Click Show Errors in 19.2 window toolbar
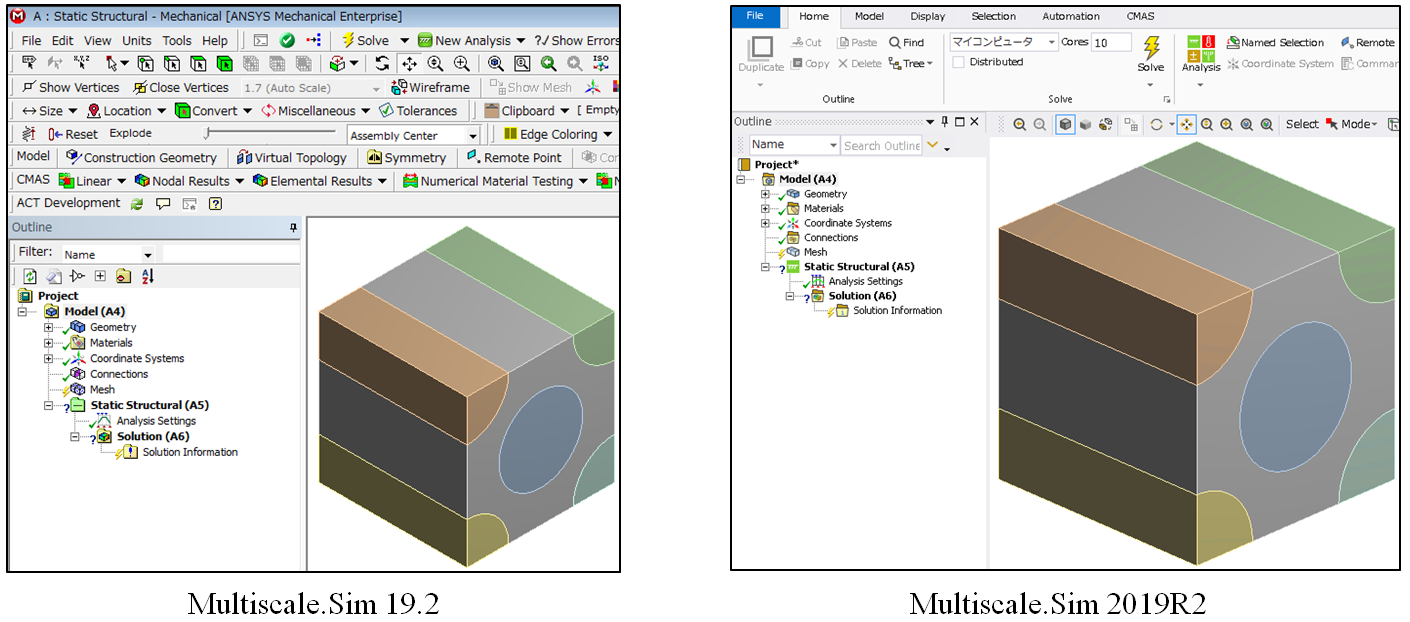1410x622 pixels. coord(577,40)
